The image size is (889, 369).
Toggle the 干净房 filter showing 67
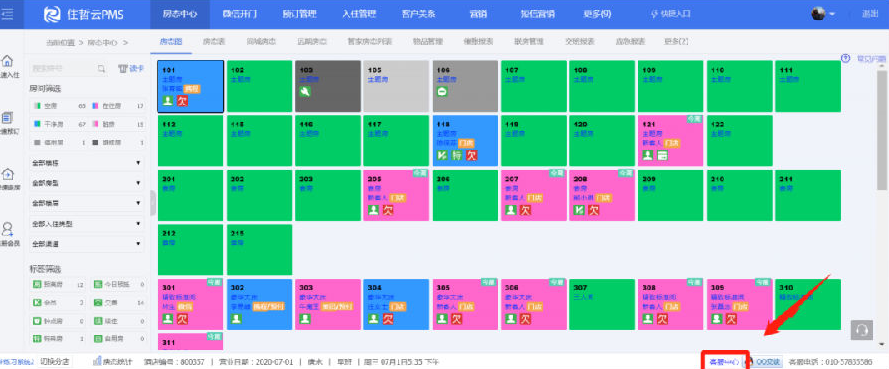click(59, 124)
